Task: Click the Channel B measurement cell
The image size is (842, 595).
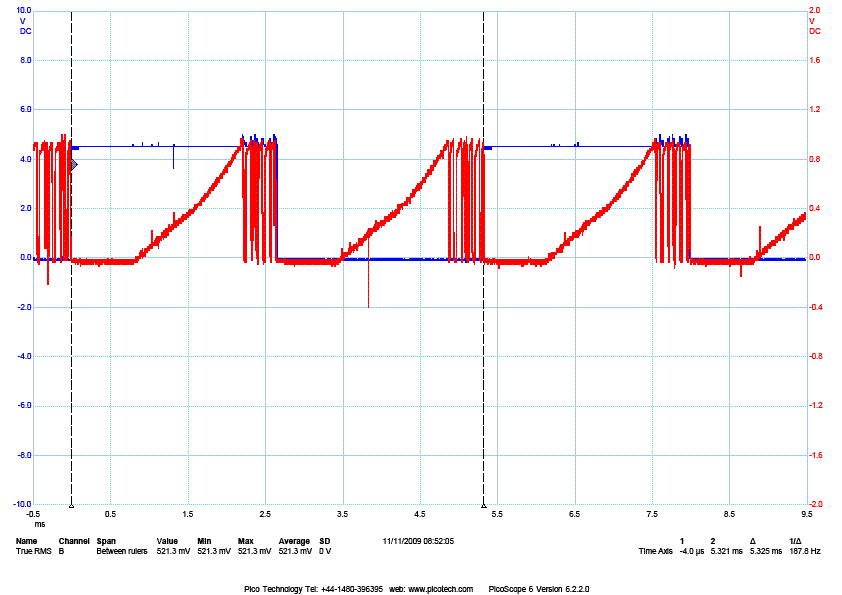Action: tap(62, 551)
